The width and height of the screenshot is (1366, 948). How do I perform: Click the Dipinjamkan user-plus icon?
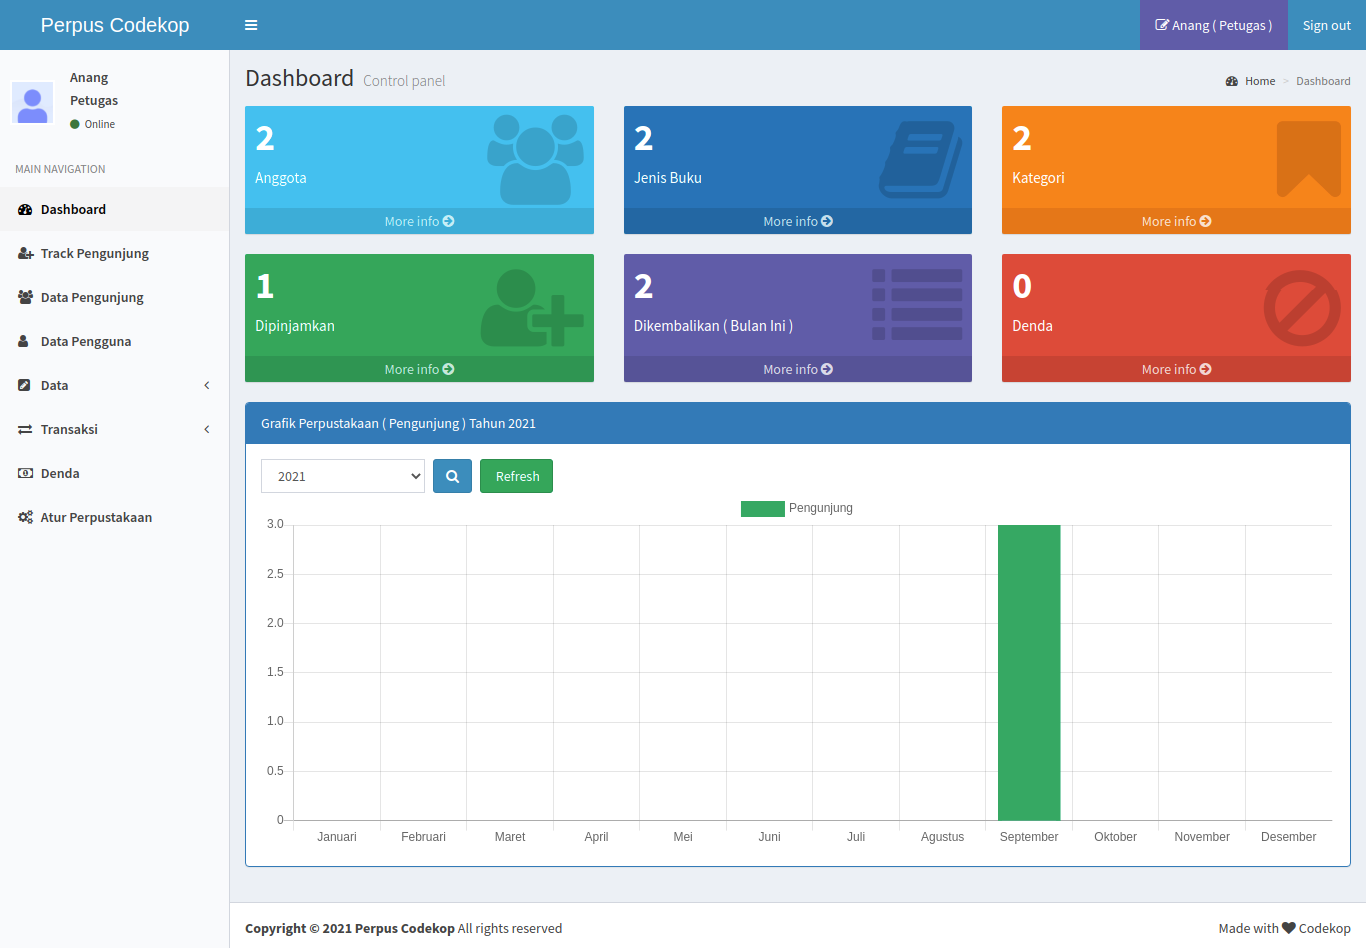(532, 308)
